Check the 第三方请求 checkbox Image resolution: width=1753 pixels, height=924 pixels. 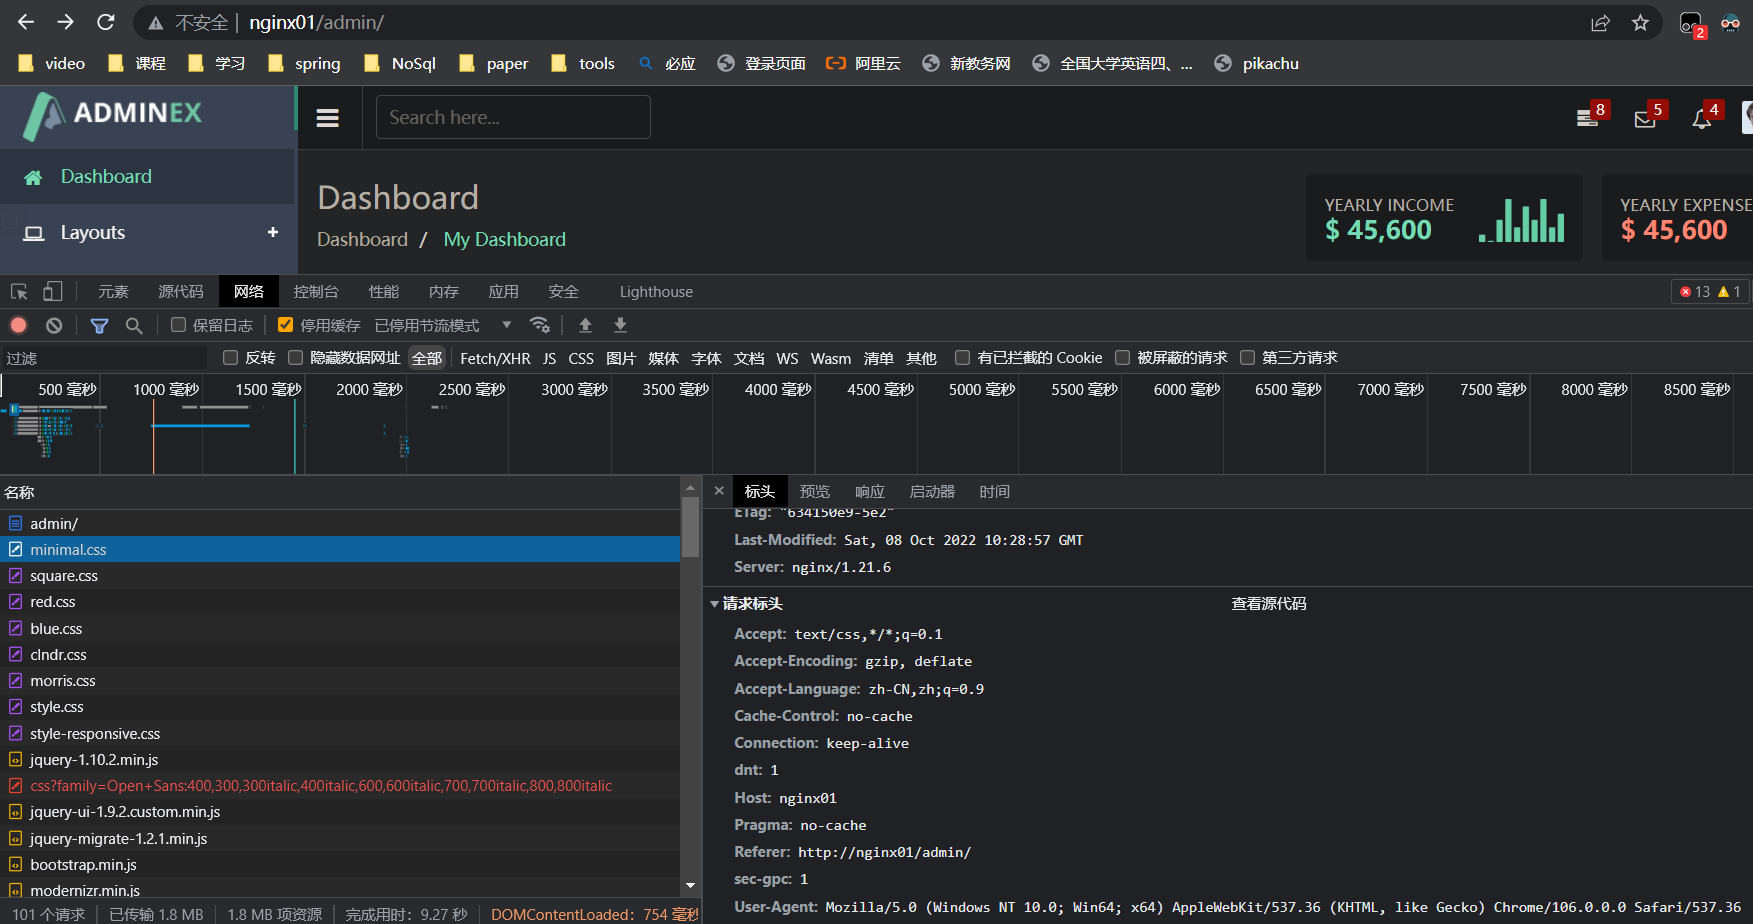click(x=1247, y=358)
